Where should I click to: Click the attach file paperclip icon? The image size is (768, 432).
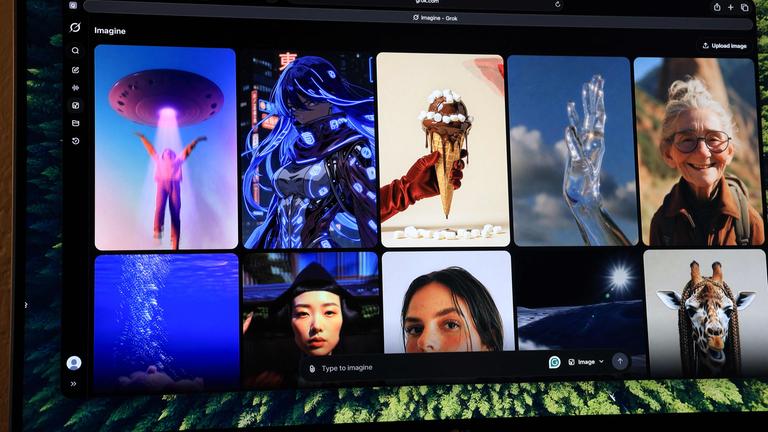point(312,368)
